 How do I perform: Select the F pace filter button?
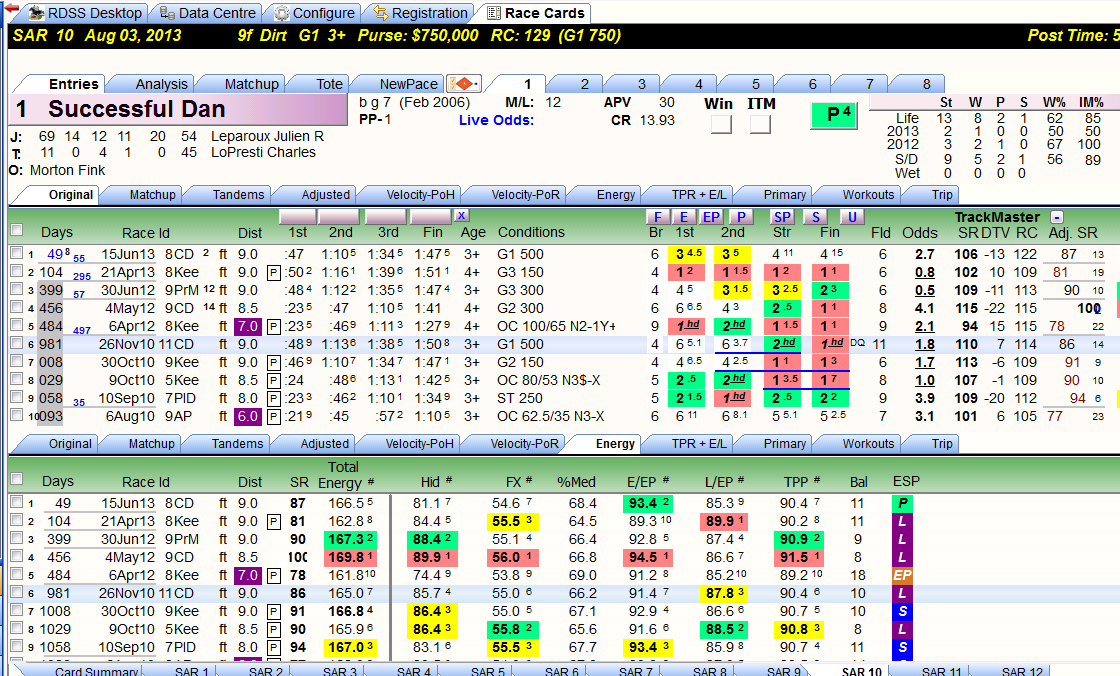pyautogui.click(x=657, y=217)
